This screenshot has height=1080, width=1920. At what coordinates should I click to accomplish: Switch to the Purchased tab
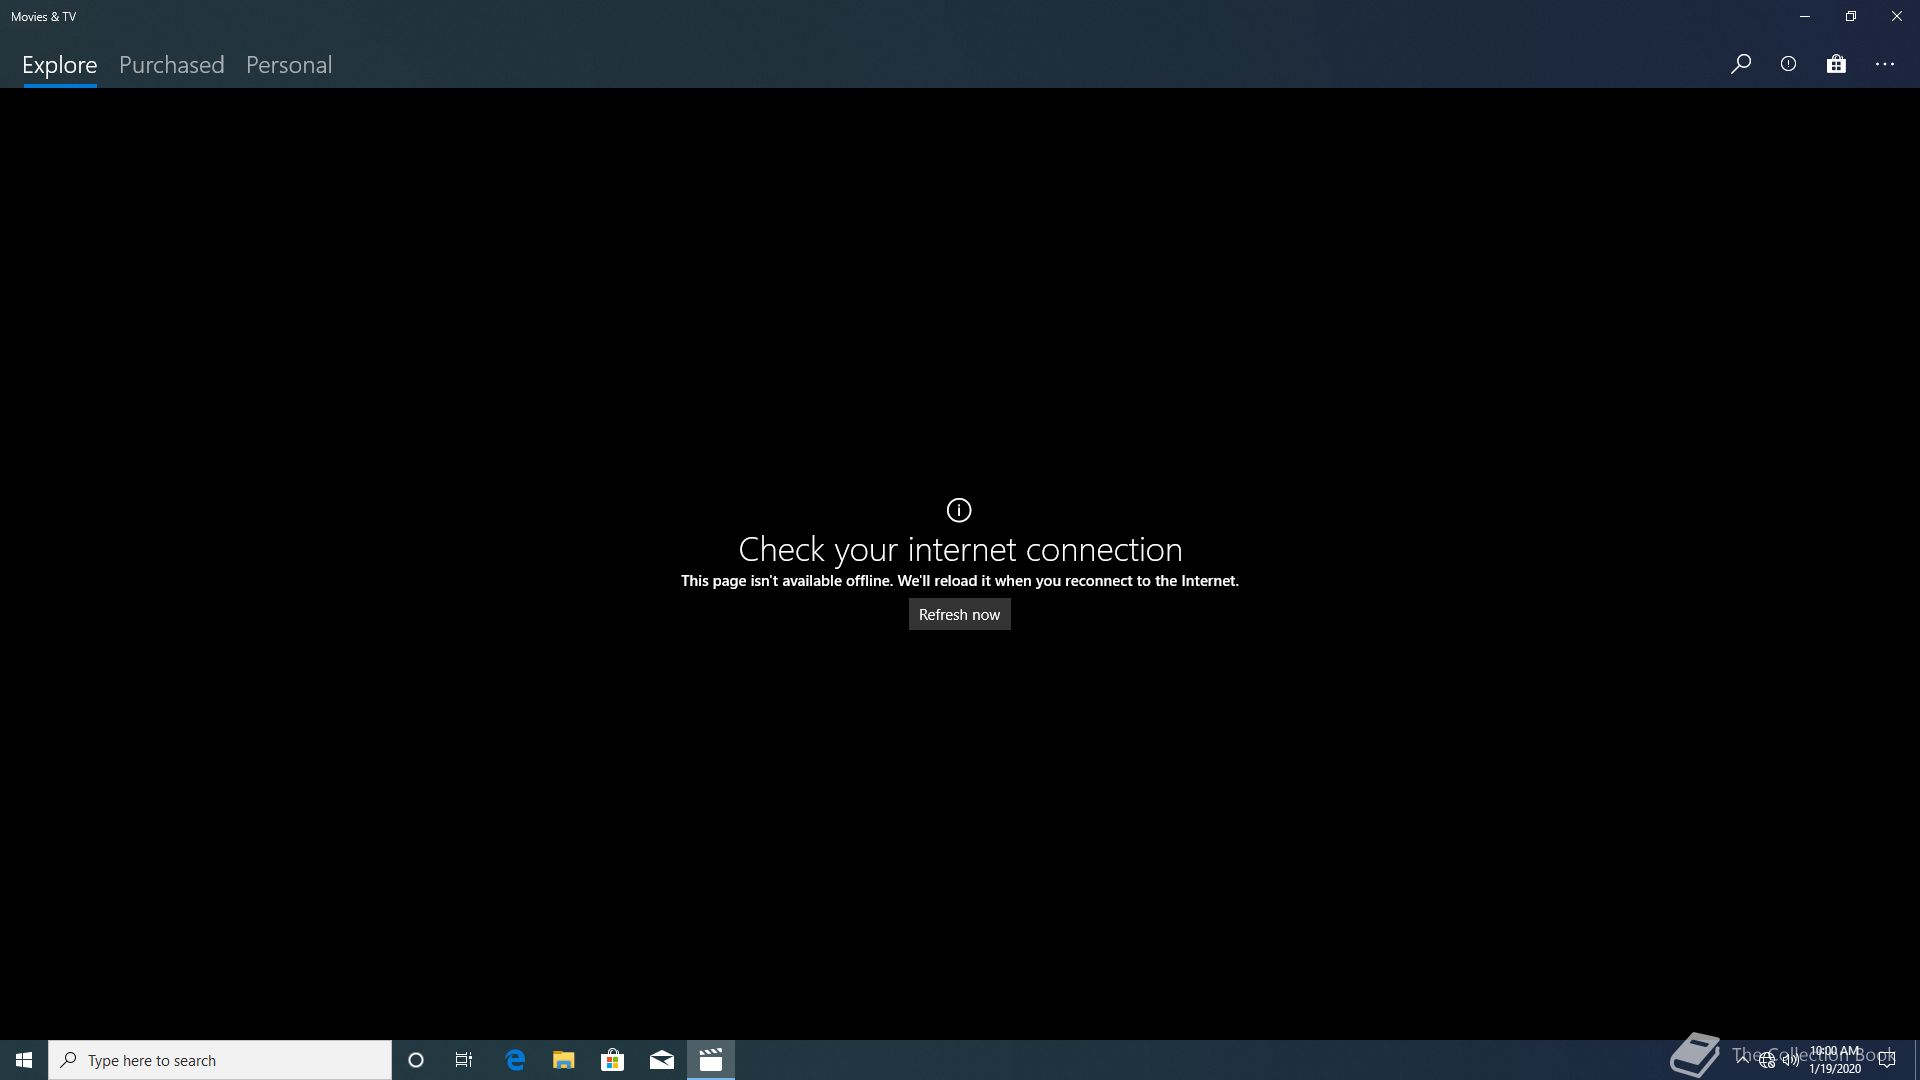pyautogui.click(x=172, y=65)
